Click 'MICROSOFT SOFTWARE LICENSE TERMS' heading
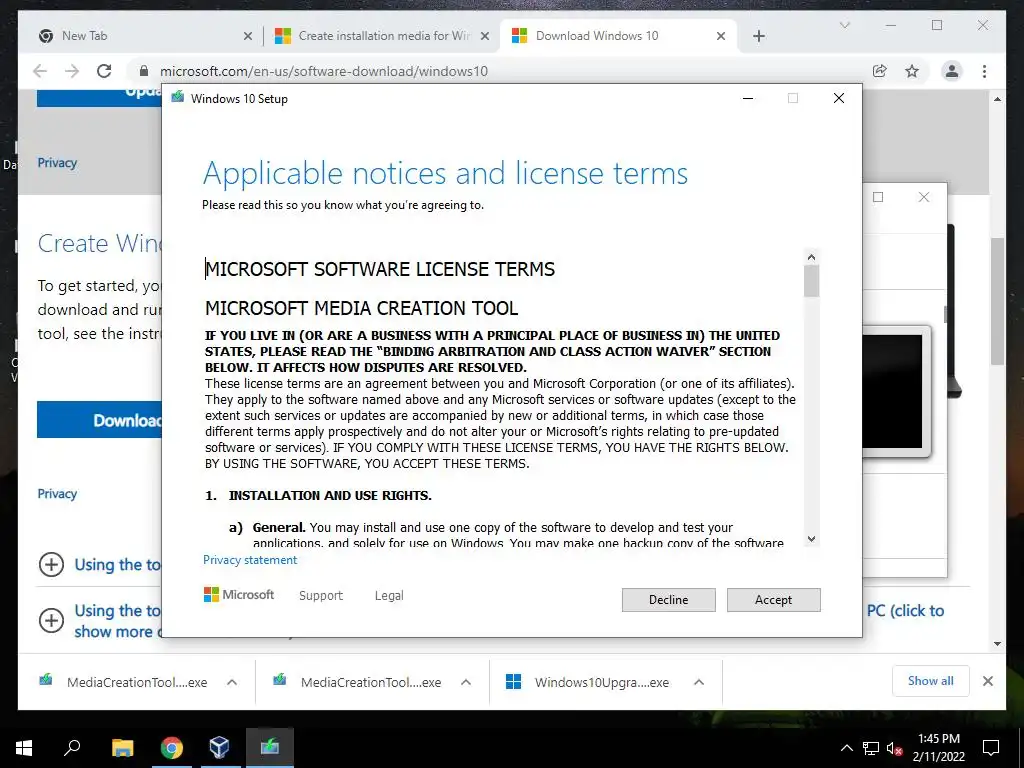 [380, 269]
